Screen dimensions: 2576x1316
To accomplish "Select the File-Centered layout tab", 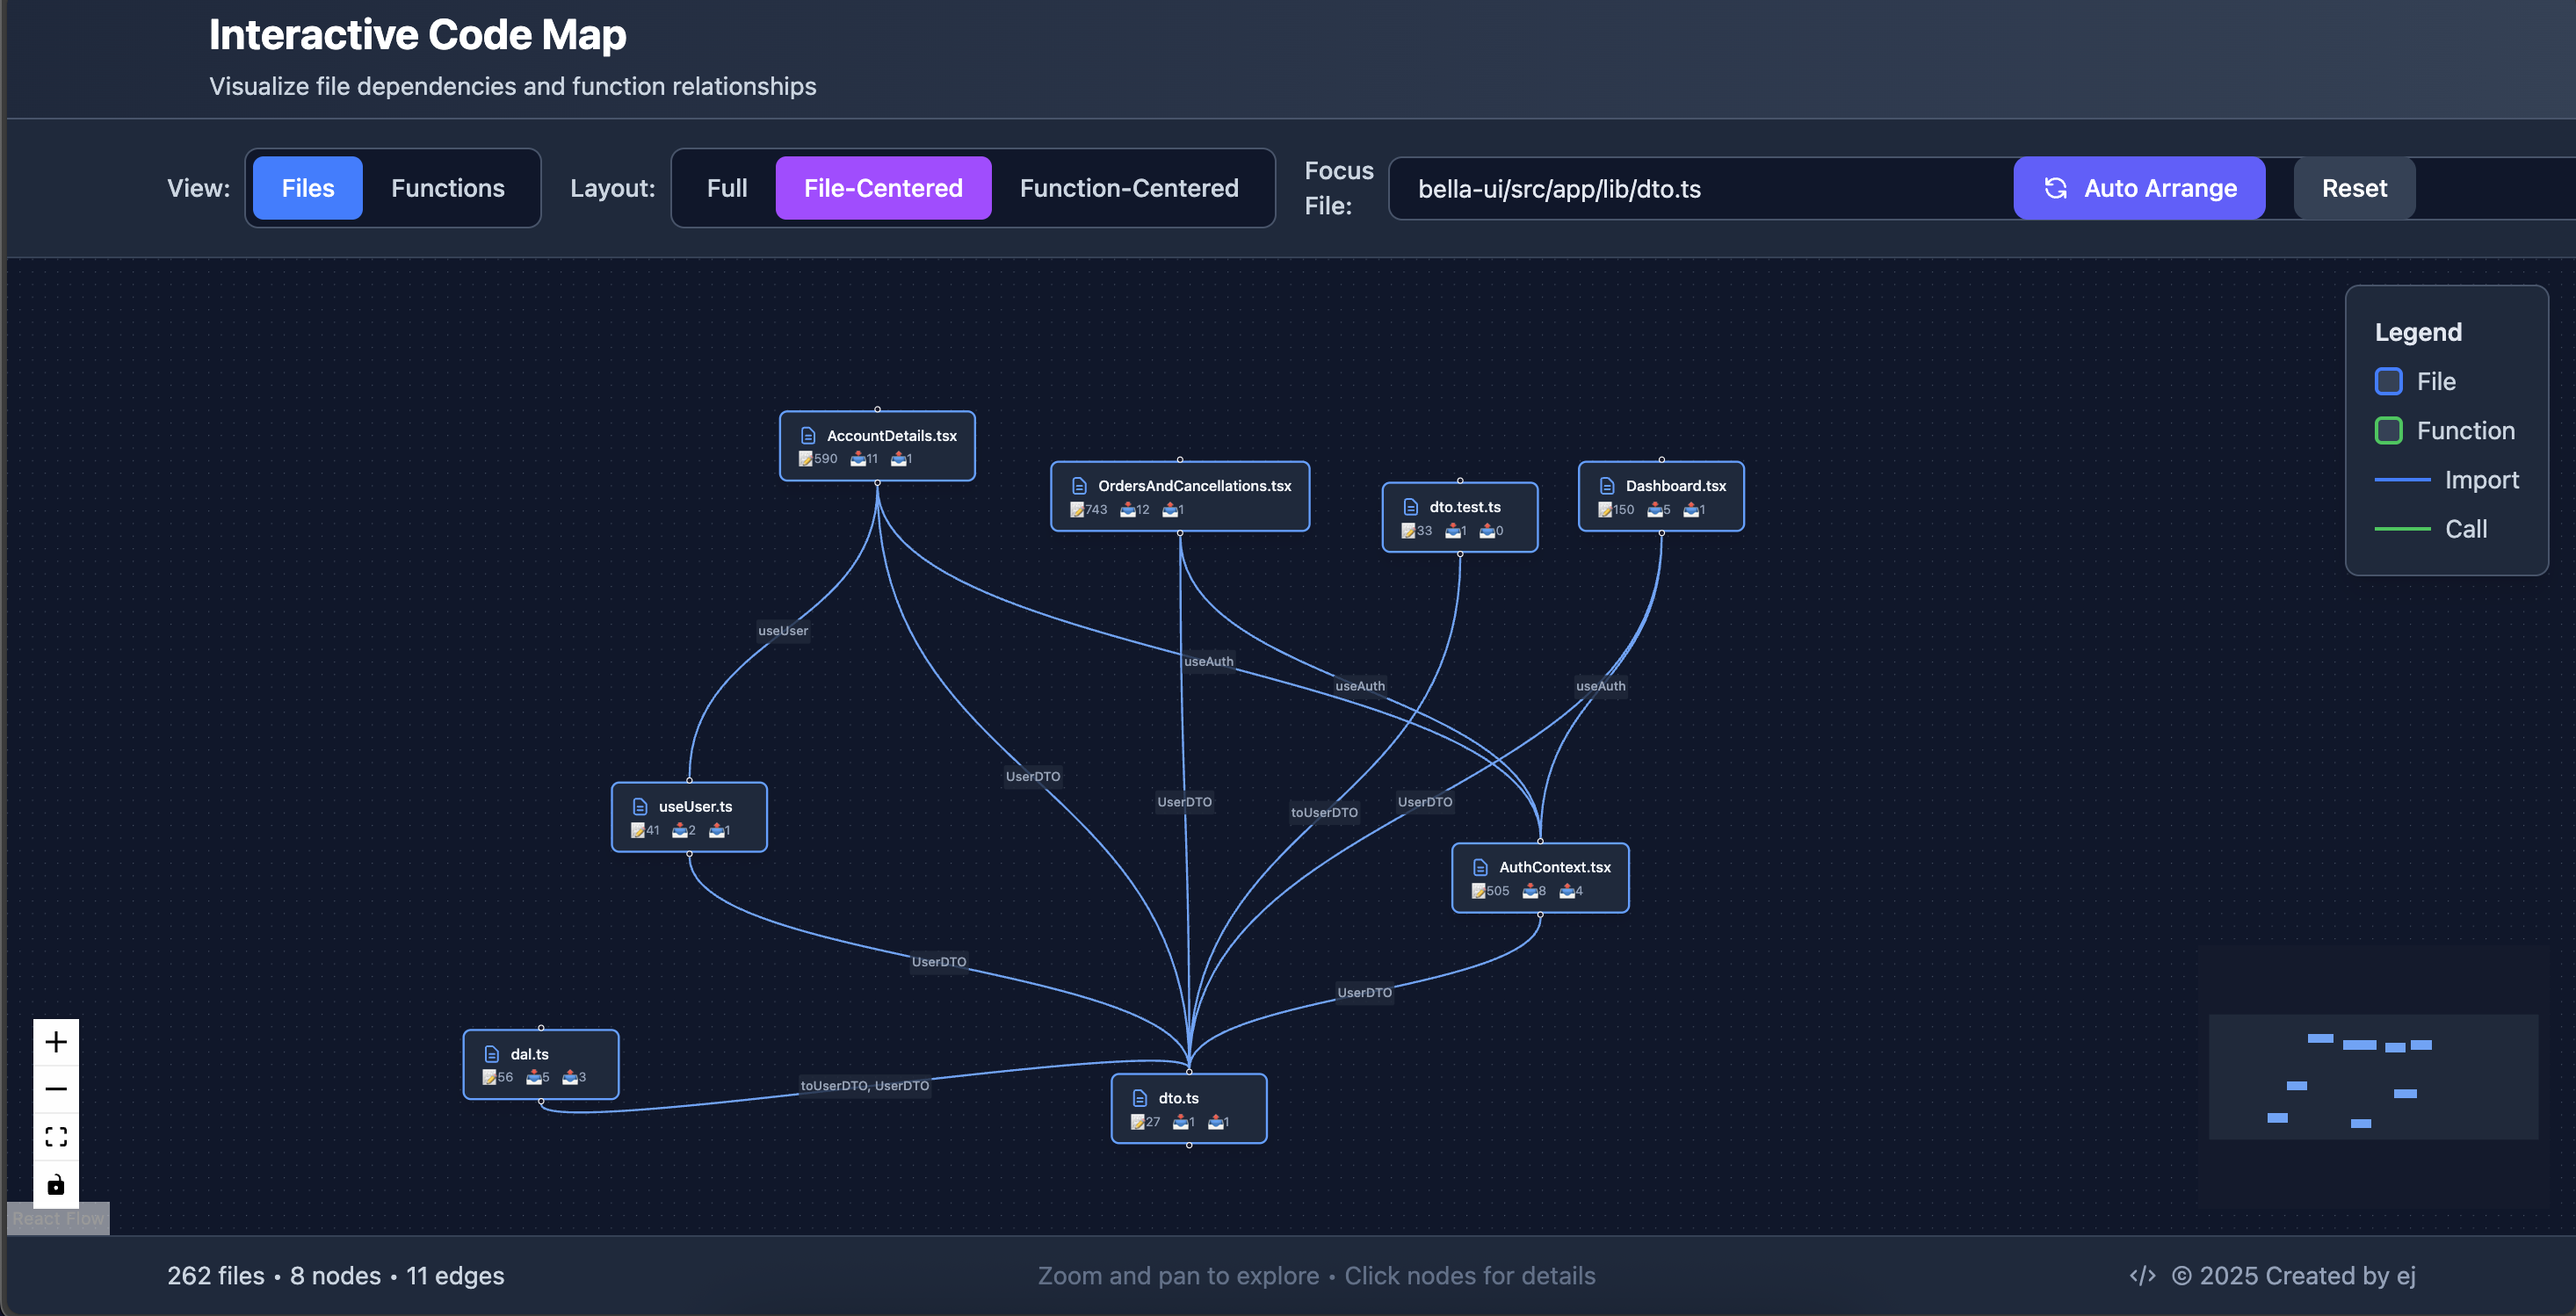I will (883, 187).
